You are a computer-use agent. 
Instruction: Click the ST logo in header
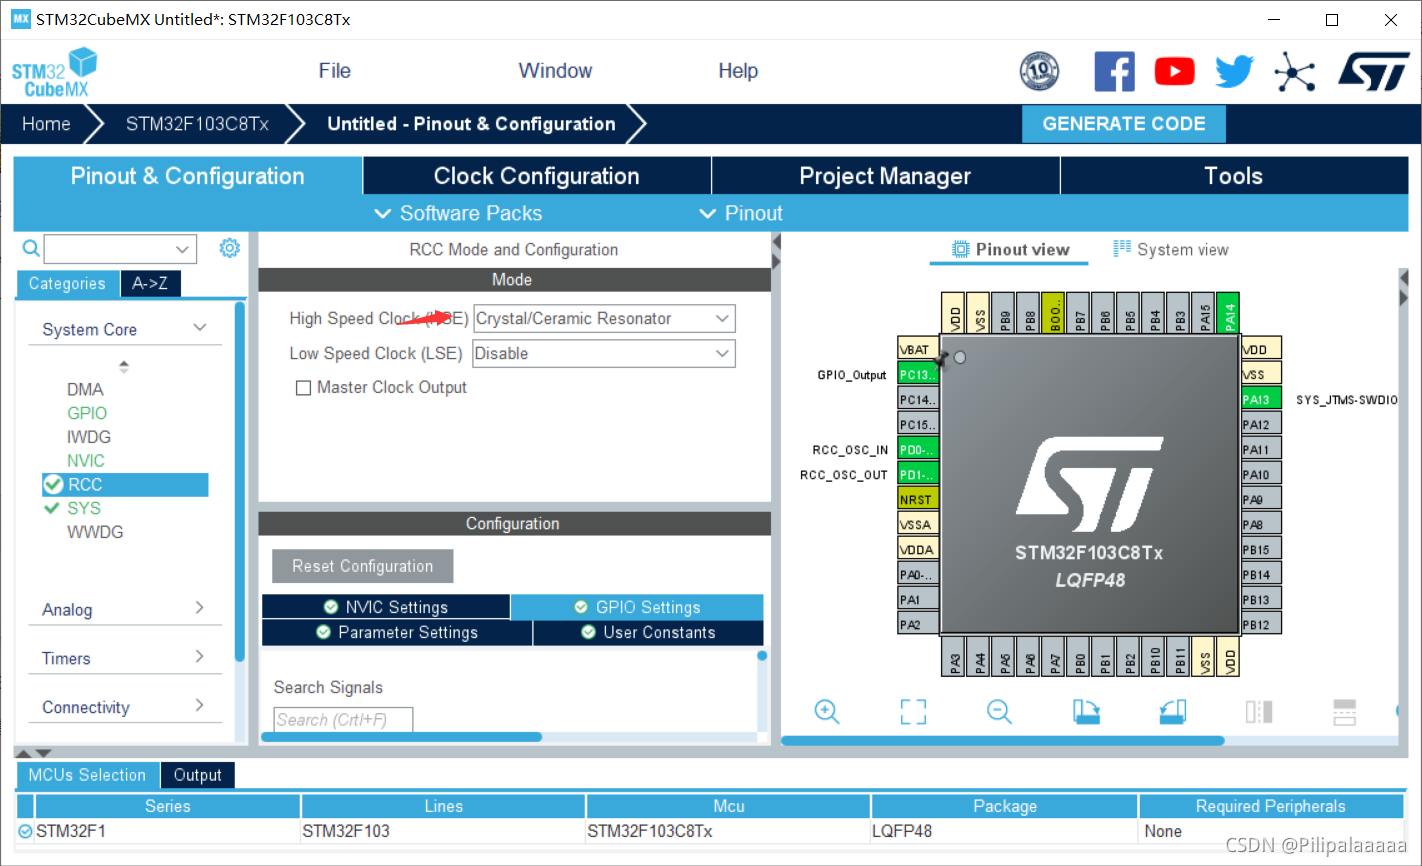(1373, 71)
